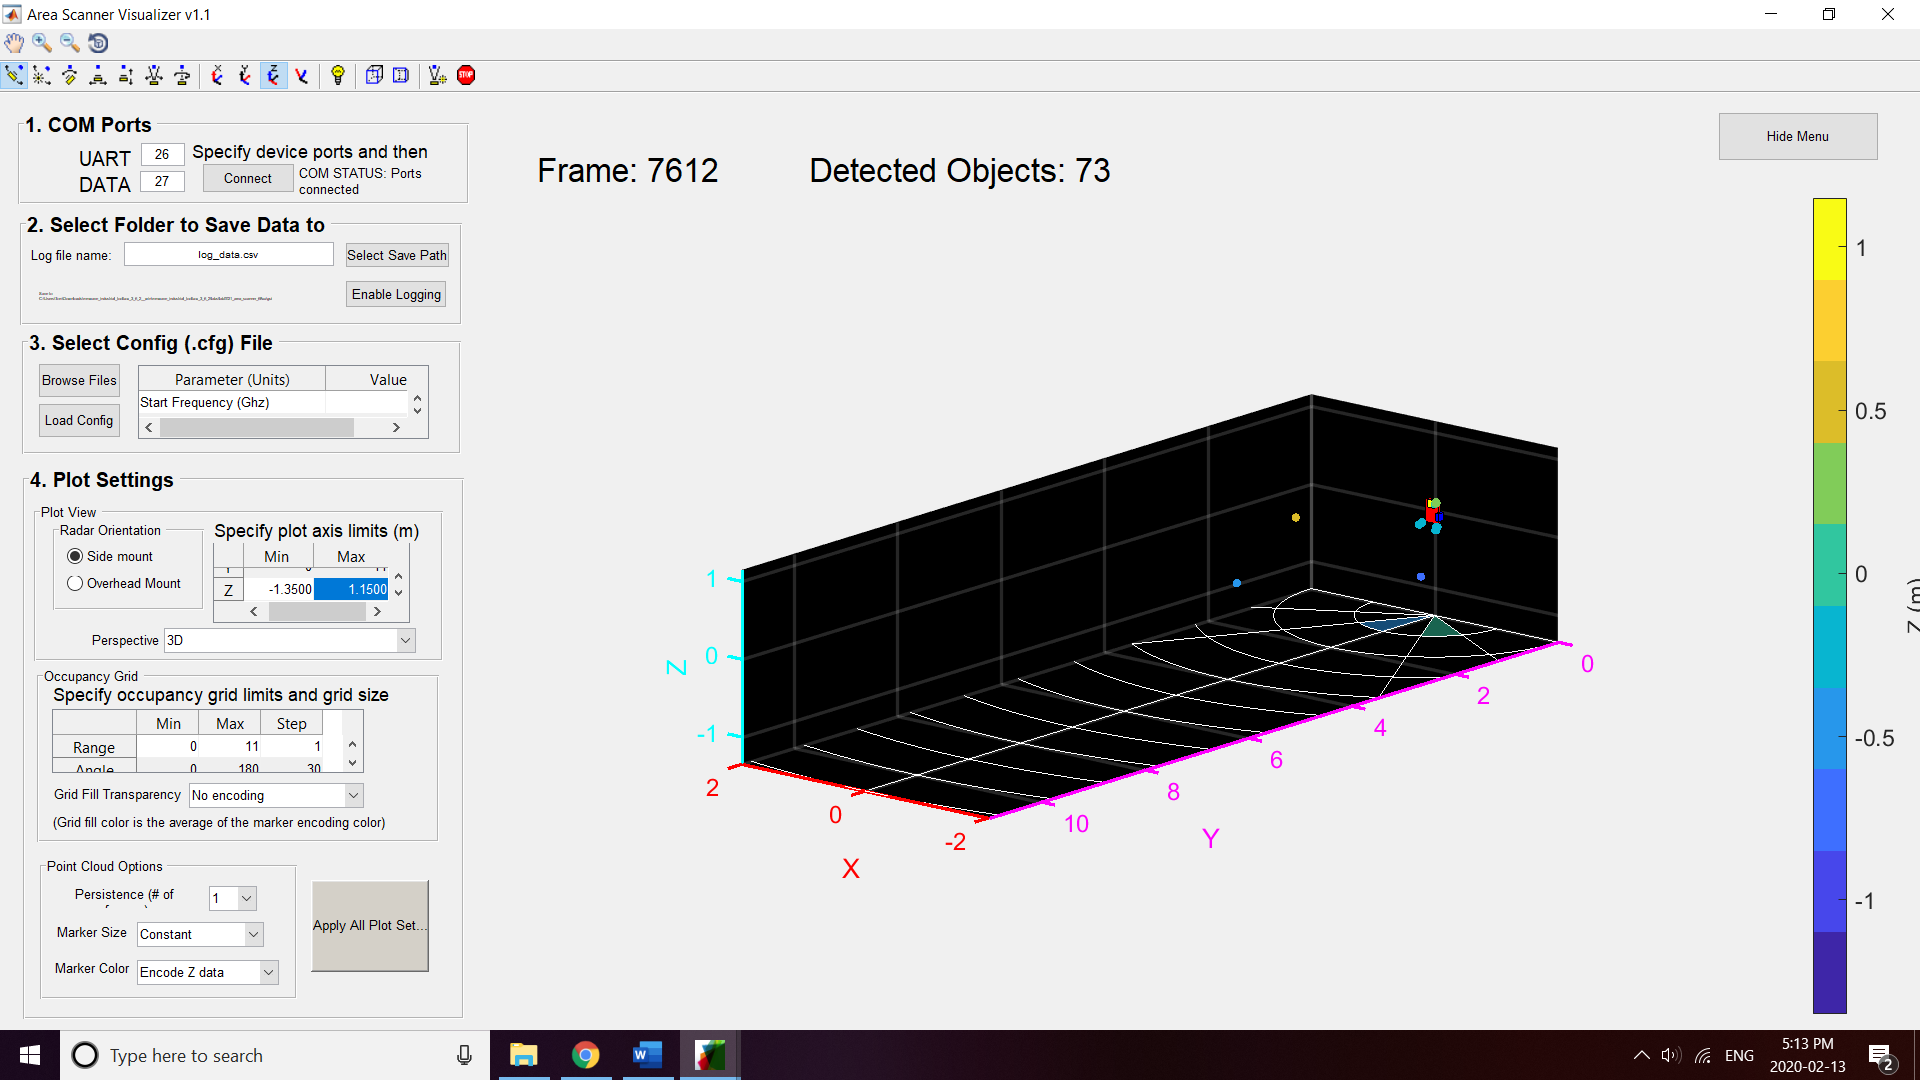Click the config table horizontal scrollbar thumb
Screen dimensions: 1920x1080
pos(257,427)
